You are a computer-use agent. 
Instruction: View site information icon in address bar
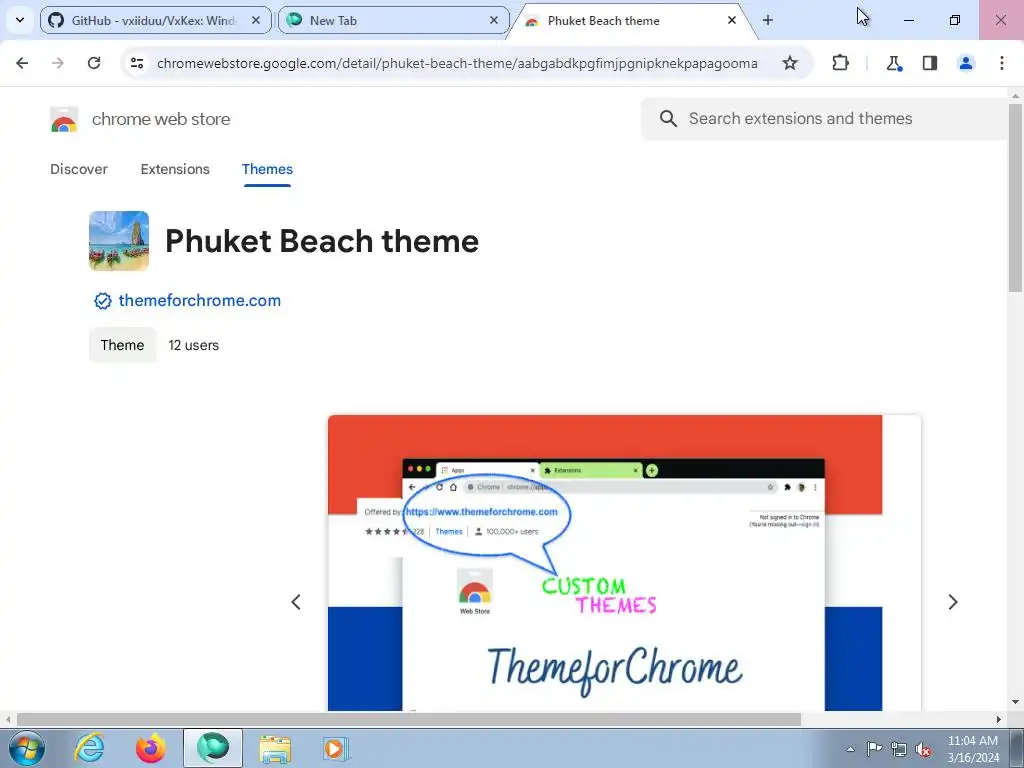click(137, 63)
